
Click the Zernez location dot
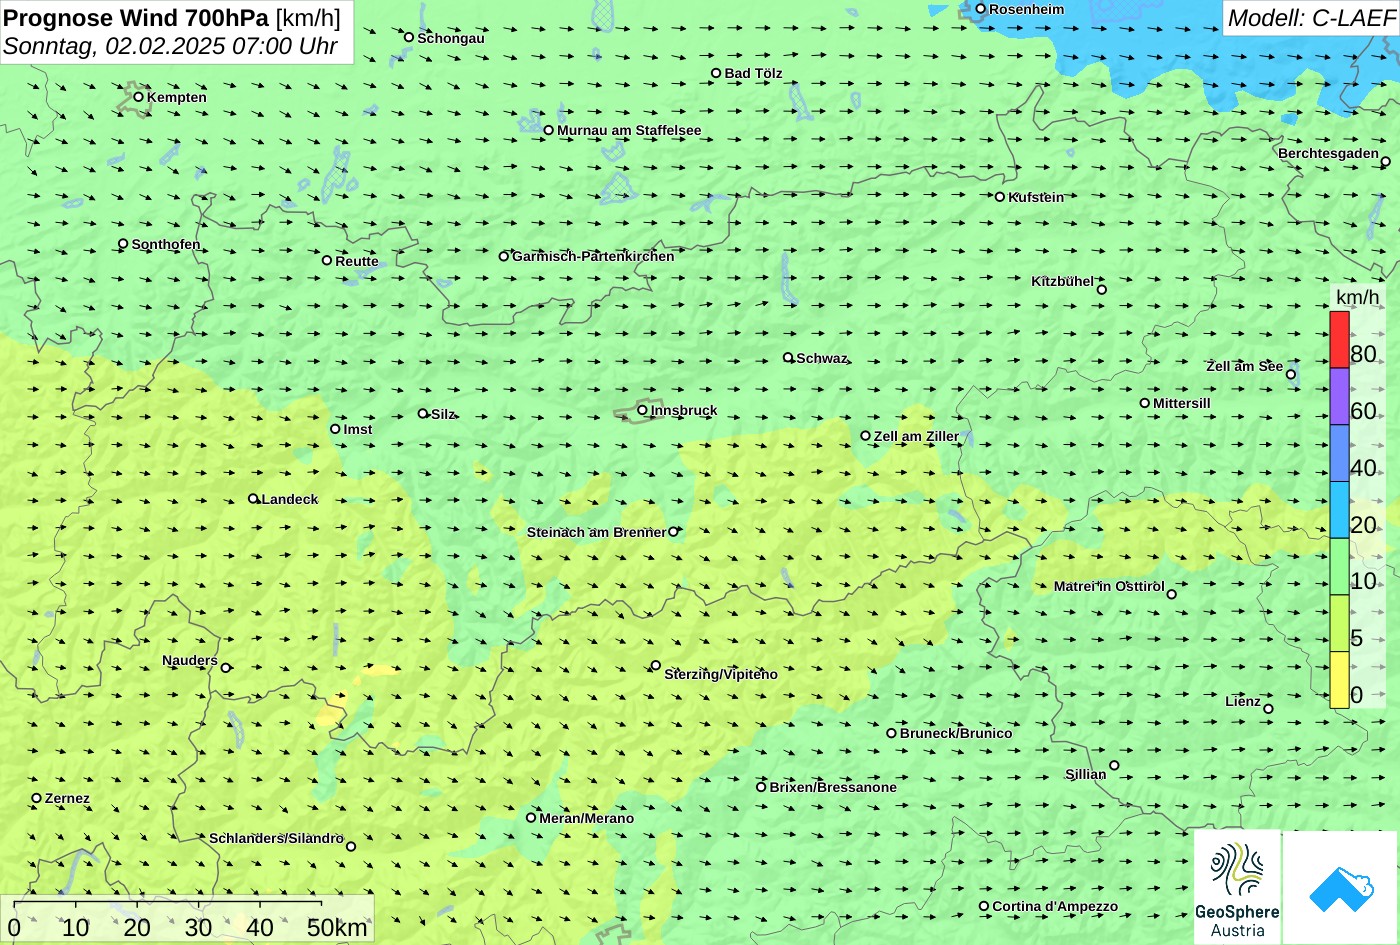[x=37, y=798]
